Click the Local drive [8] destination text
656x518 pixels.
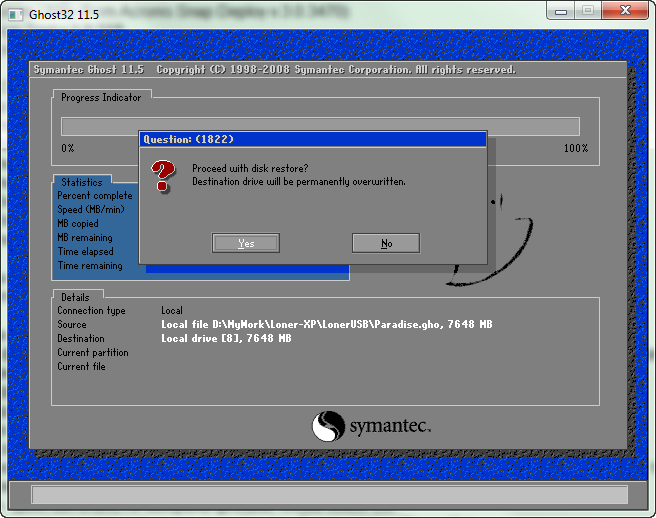click(x=226, y=339)
